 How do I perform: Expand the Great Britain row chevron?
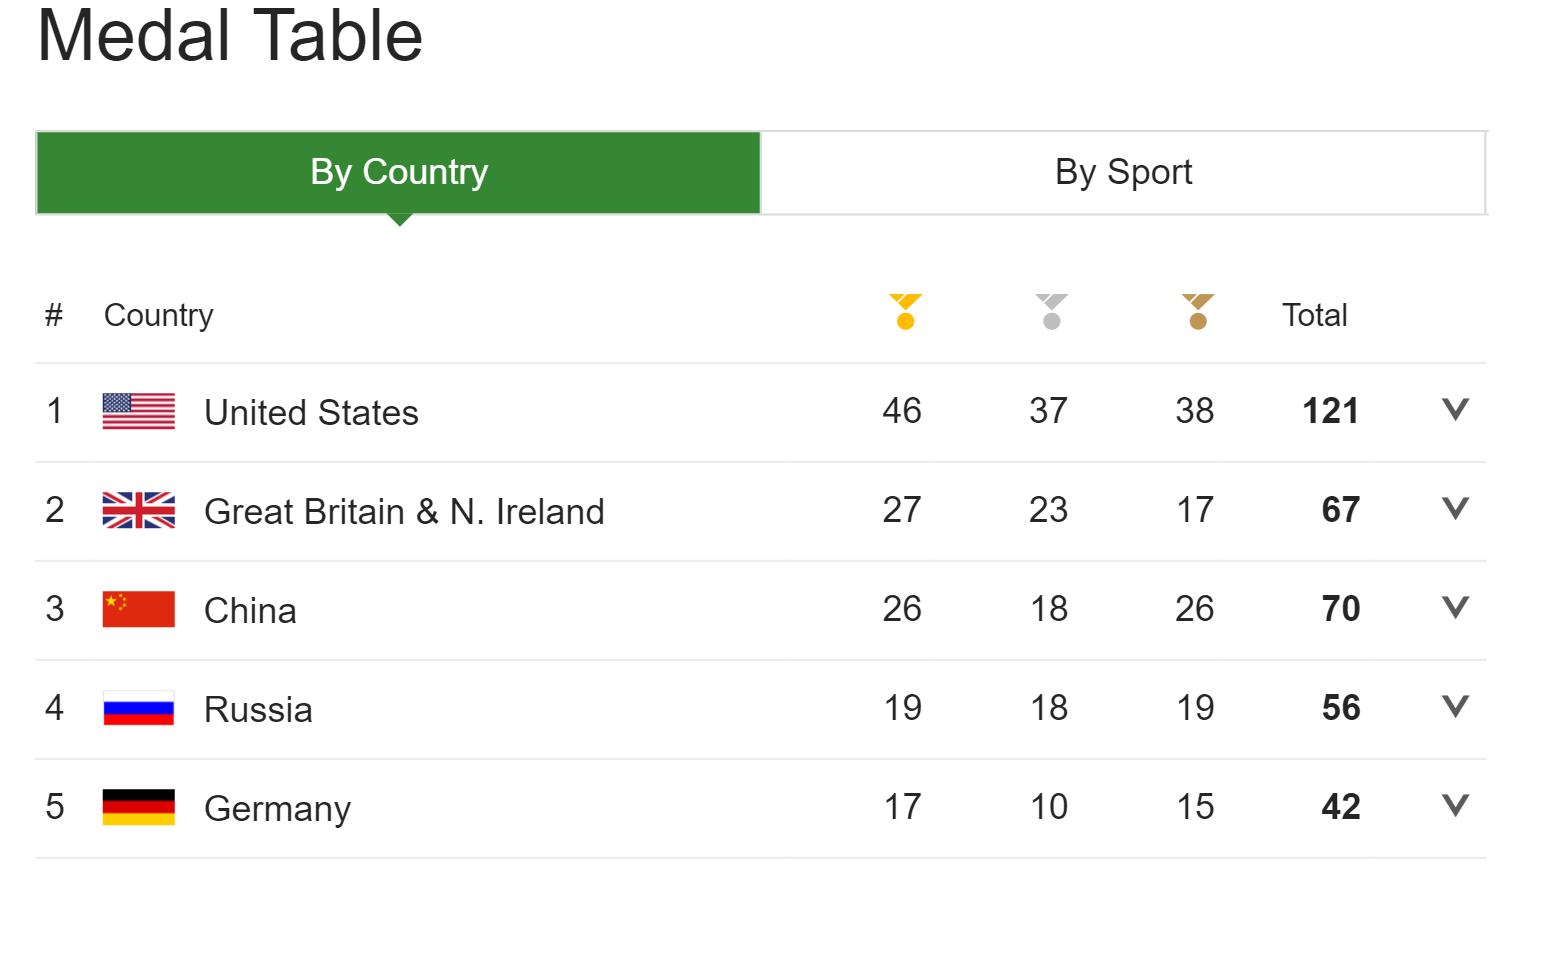1455,508
